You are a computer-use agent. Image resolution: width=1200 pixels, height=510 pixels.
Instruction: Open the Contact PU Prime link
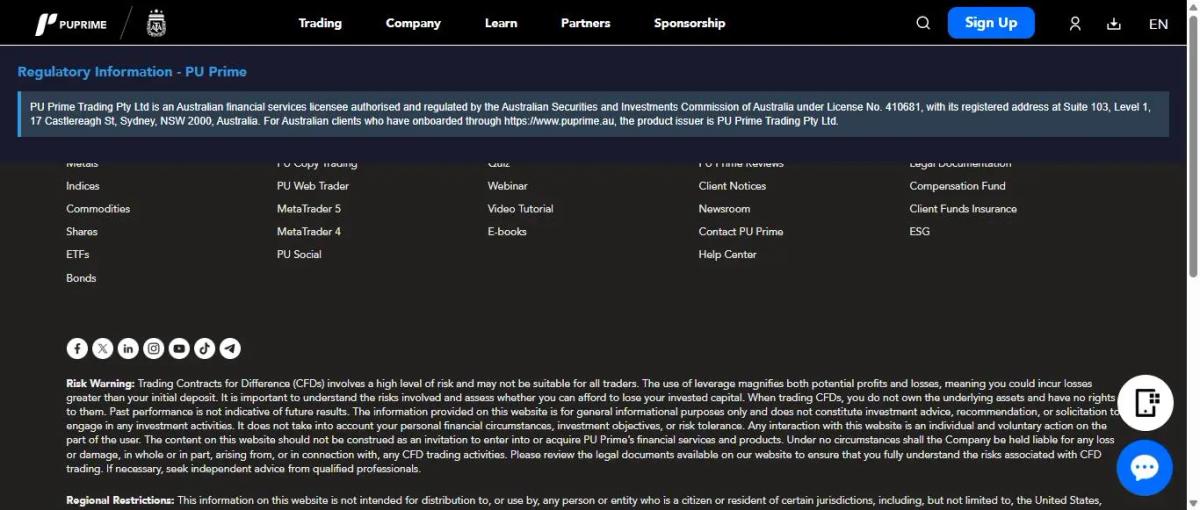[x=741, y=232]
